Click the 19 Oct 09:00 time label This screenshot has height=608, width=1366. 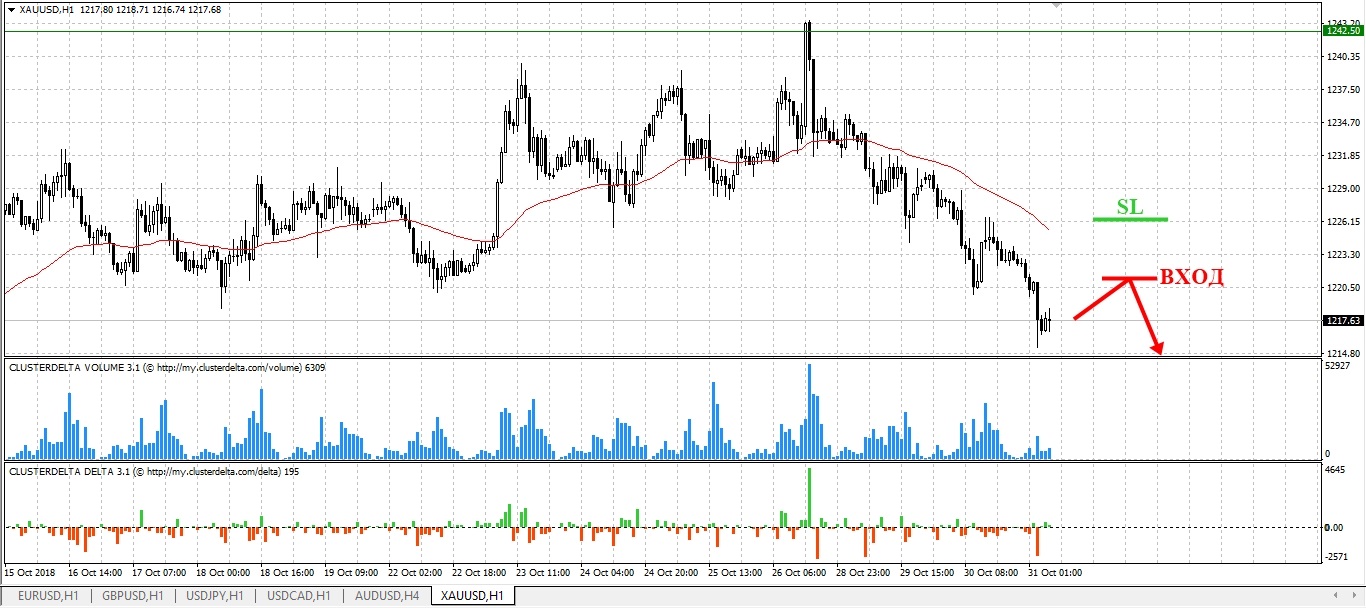tap(352, 573)
